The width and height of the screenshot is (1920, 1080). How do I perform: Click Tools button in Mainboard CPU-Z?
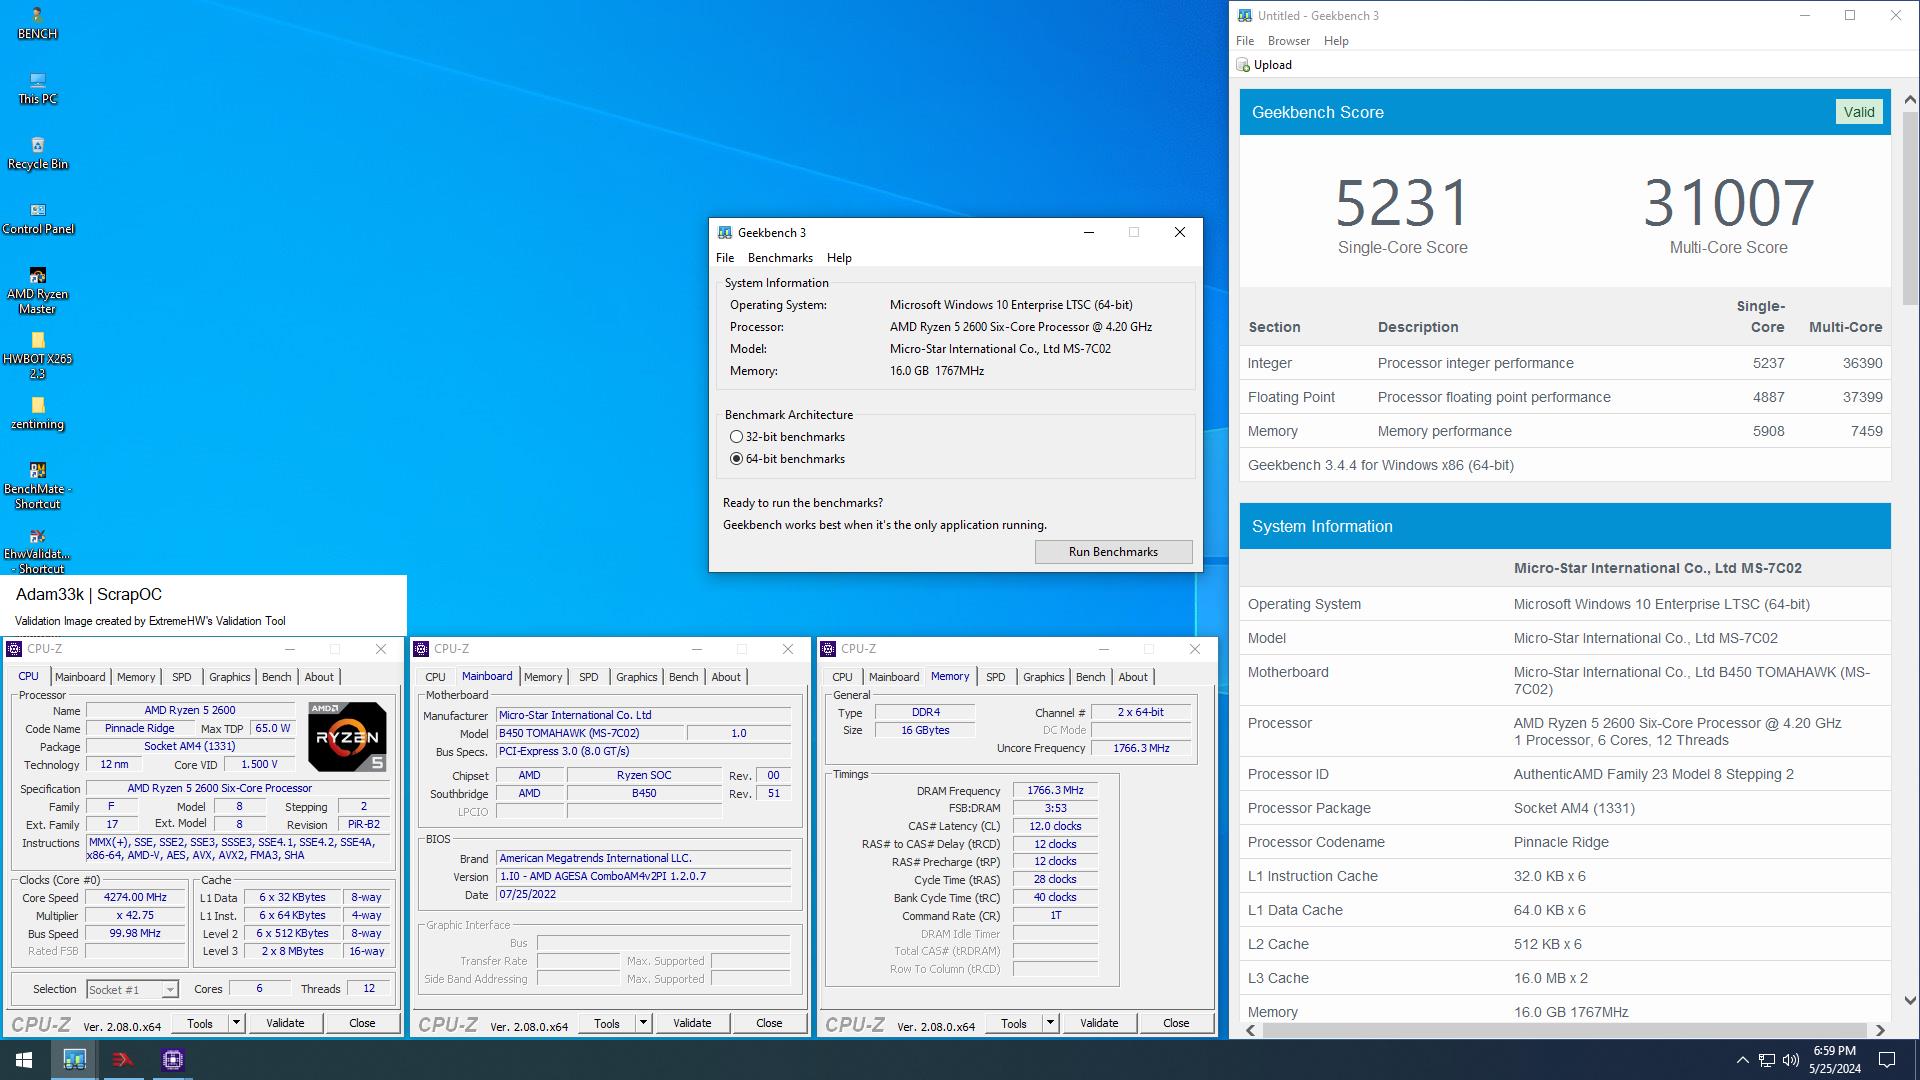pos(606,1023)
